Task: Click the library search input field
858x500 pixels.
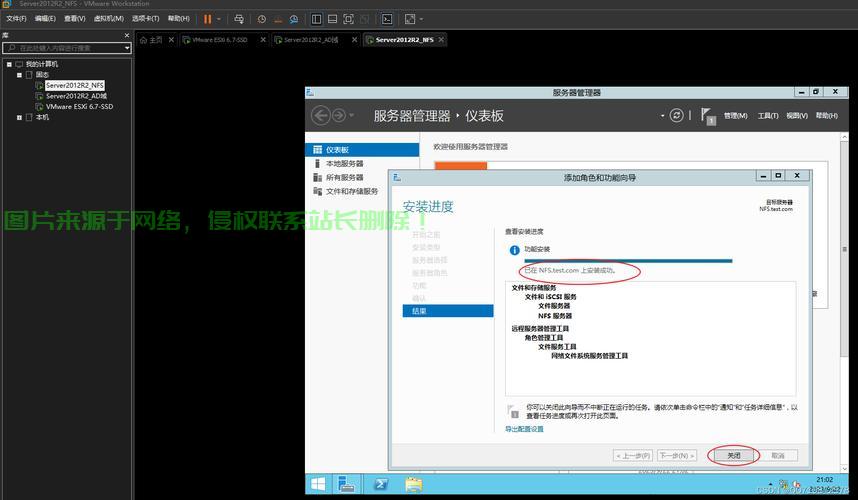Action: tap(63, 48)
